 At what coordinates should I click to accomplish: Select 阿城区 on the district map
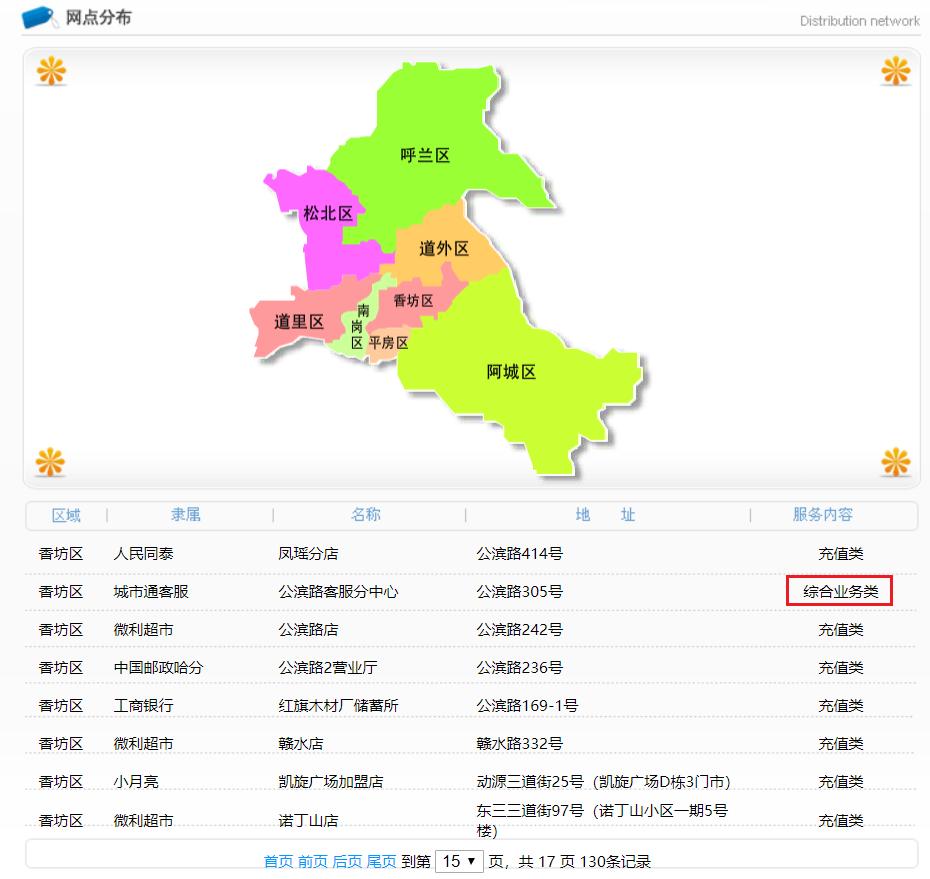point(510,371)
